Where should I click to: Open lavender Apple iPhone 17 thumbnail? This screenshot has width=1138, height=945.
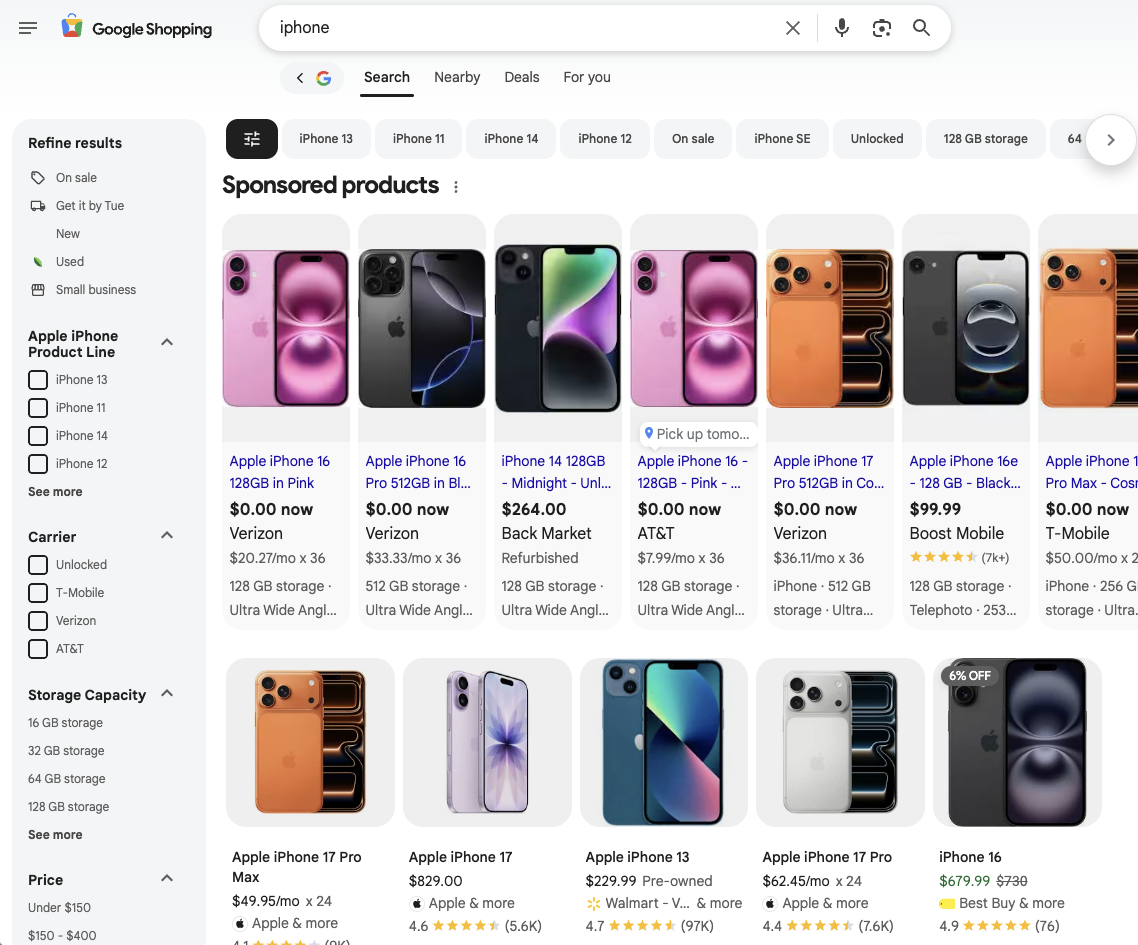point(487,742)
